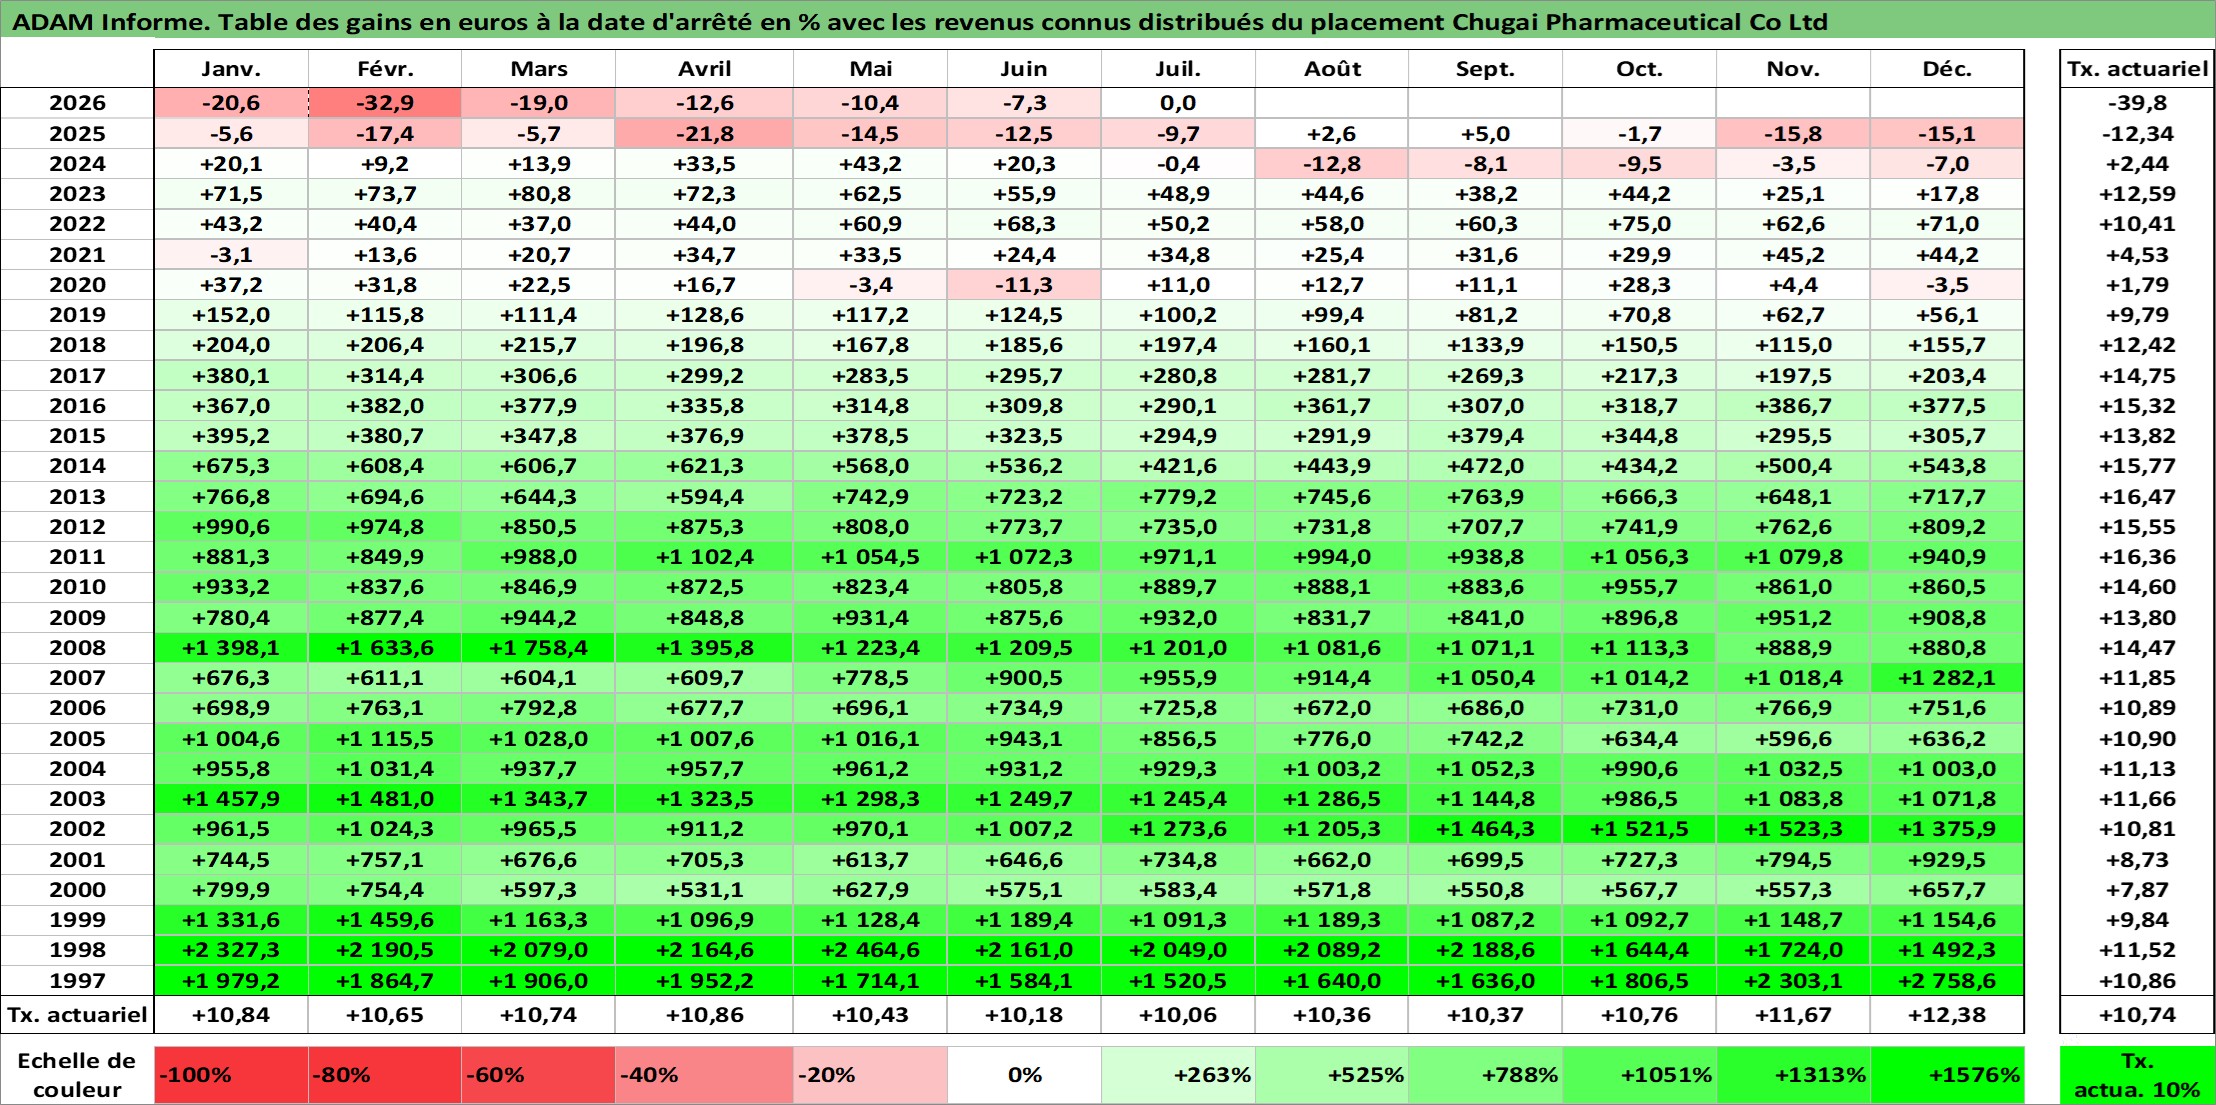This screenshot has height=1105, width=2216.
Task: Select the -15,8 cell for Nov. 2025
Action: pyautogui.click(x=1793, y=134)
